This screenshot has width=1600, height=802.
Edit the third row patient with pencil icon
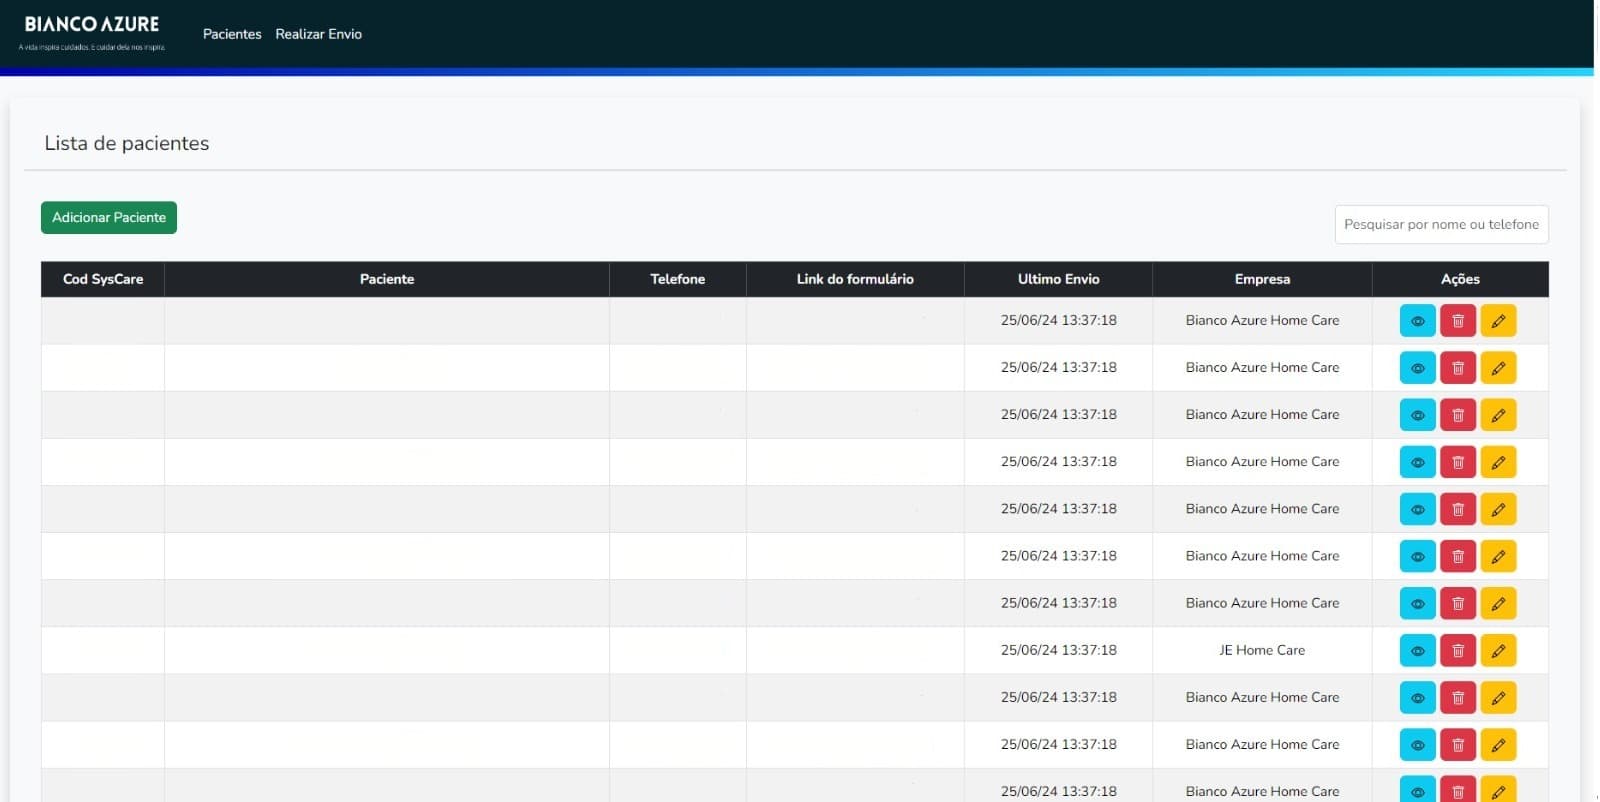pyautogui.click(x=1498, y=415)
